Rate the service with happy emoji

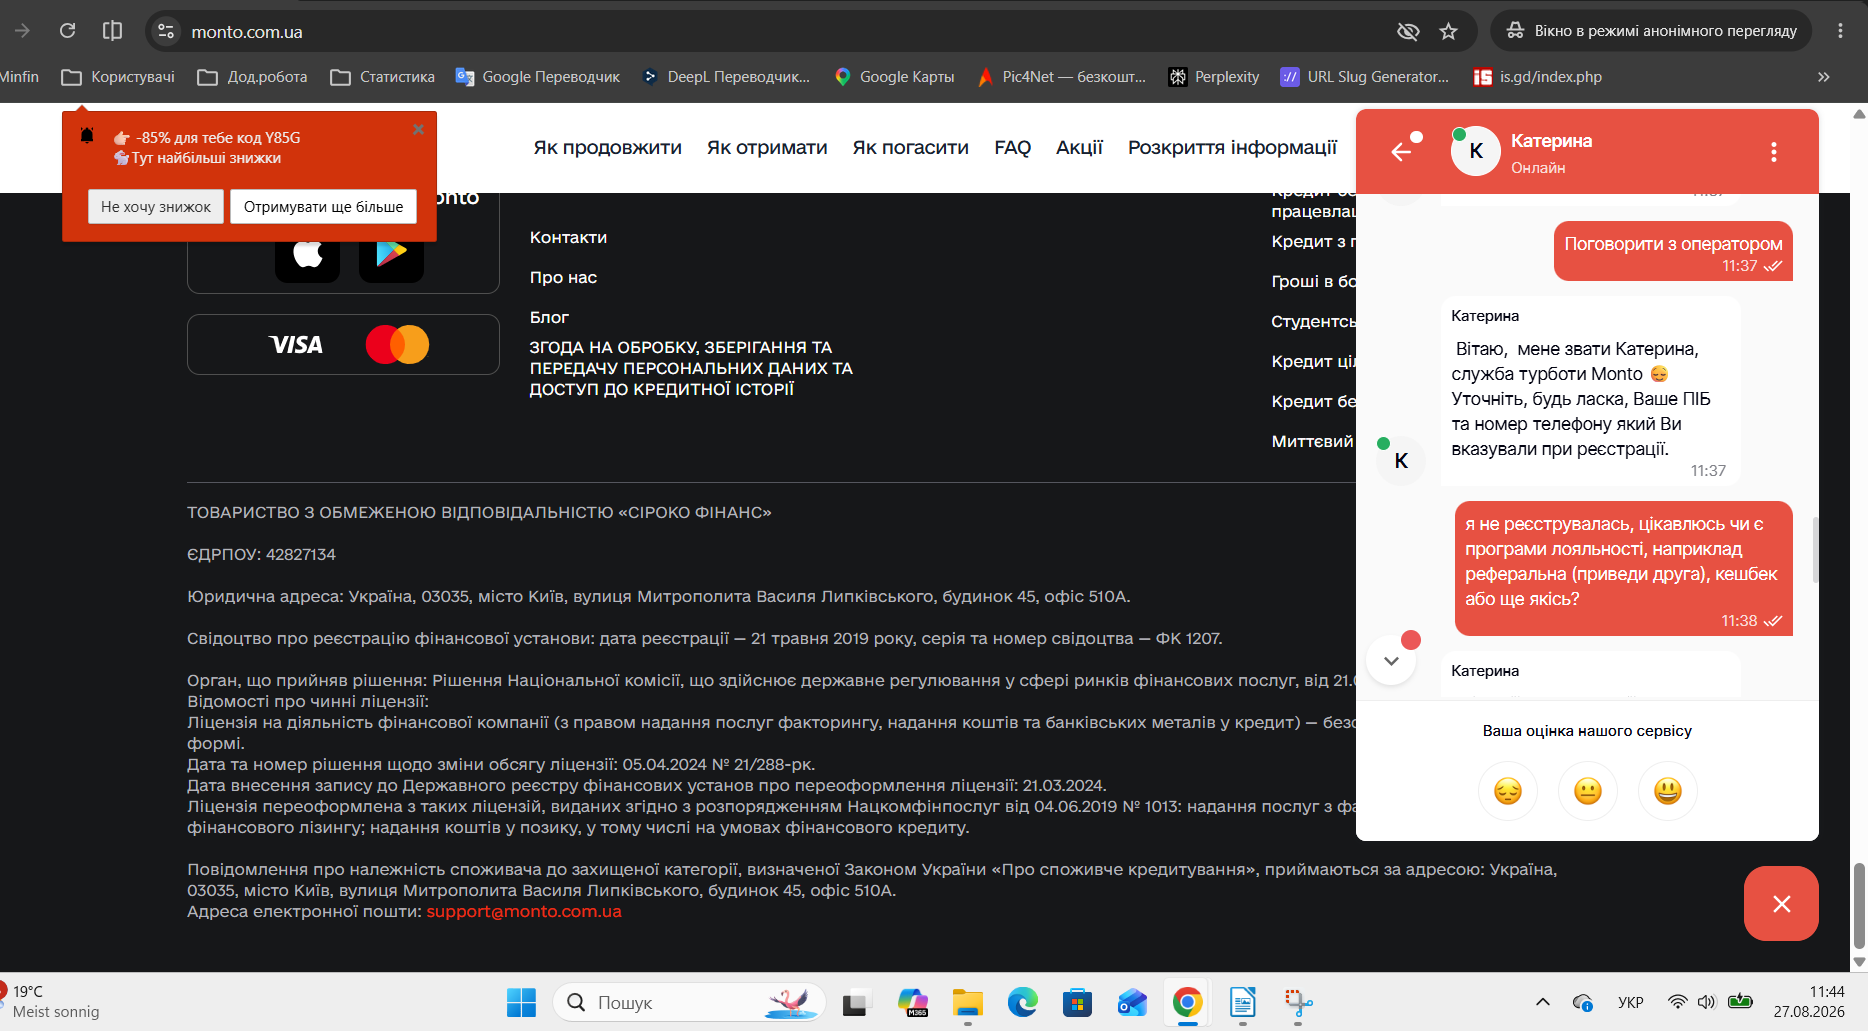point(1668,791)
